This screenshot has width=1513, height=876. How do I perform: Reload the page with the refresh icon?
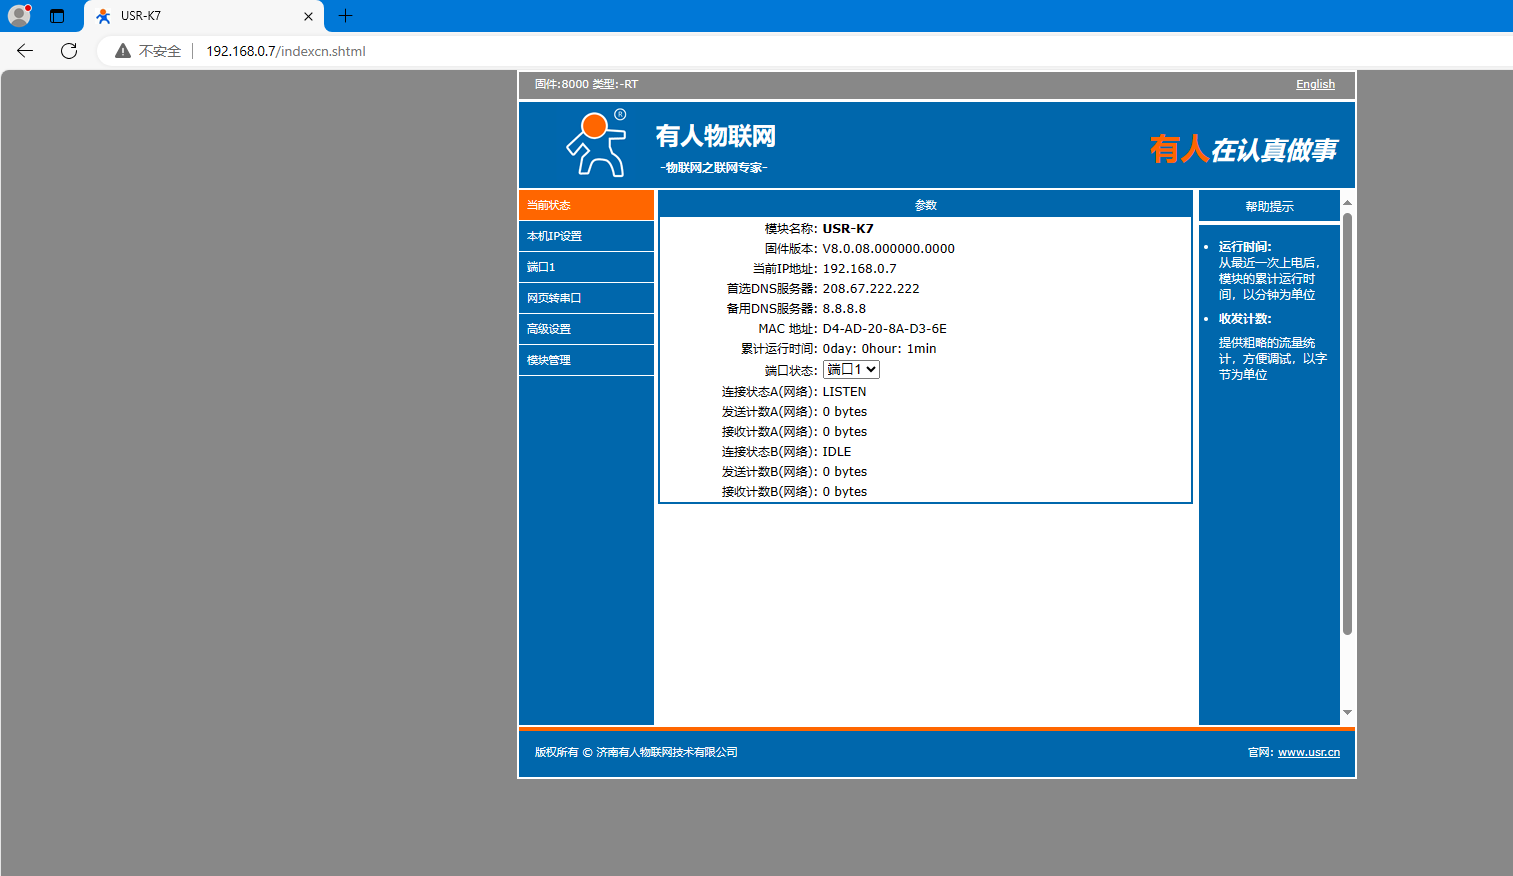click(69, 51)
